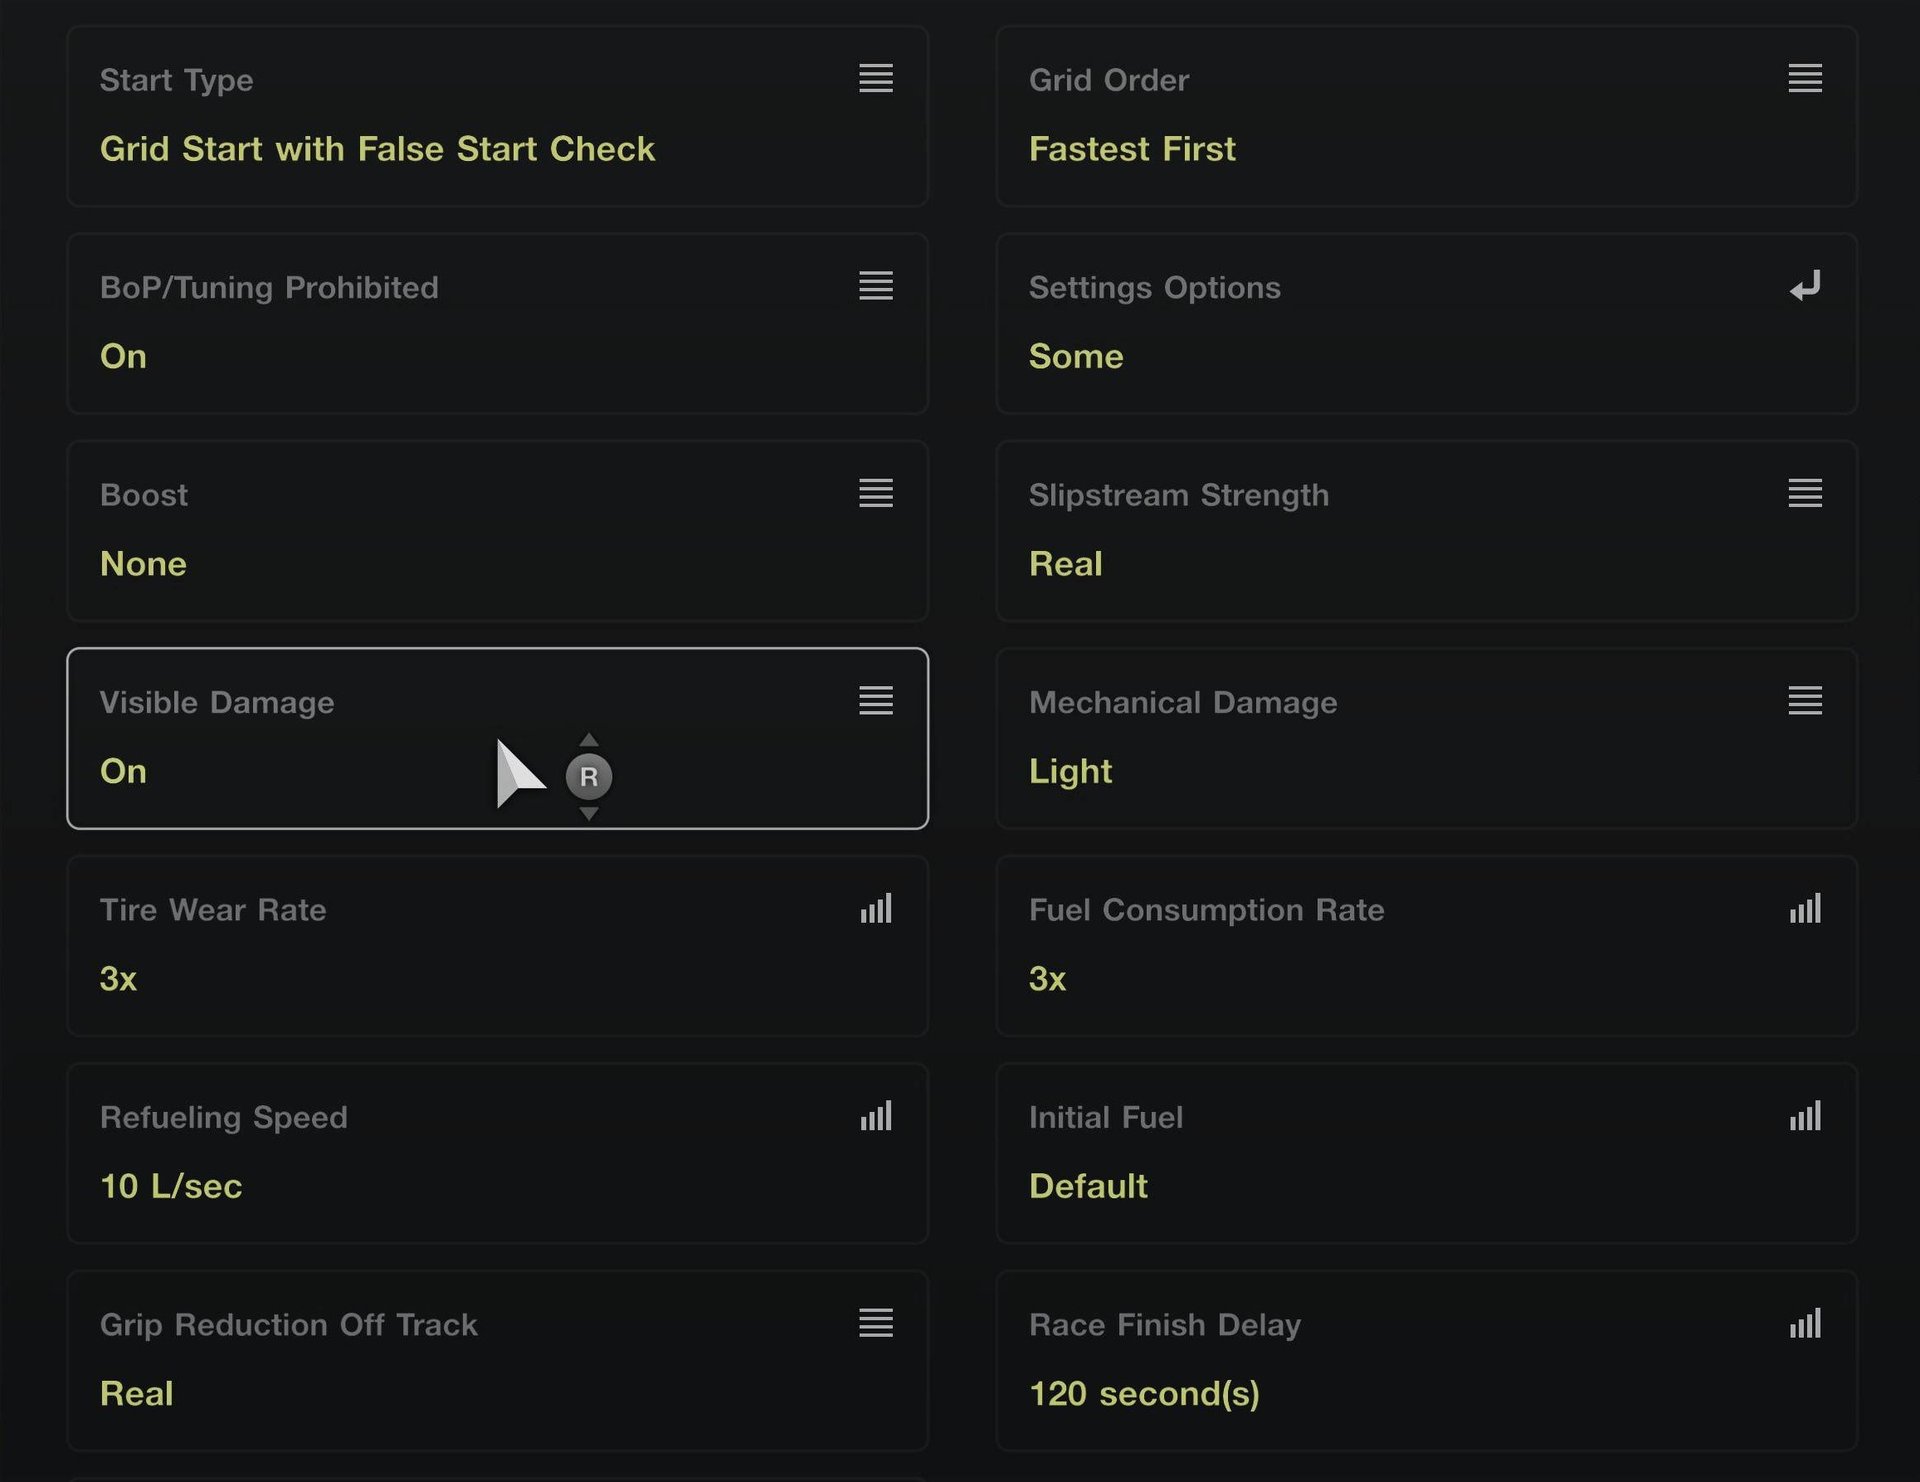Expand Start Type option choices
1920x1482 pixels.
pos(377,149)
